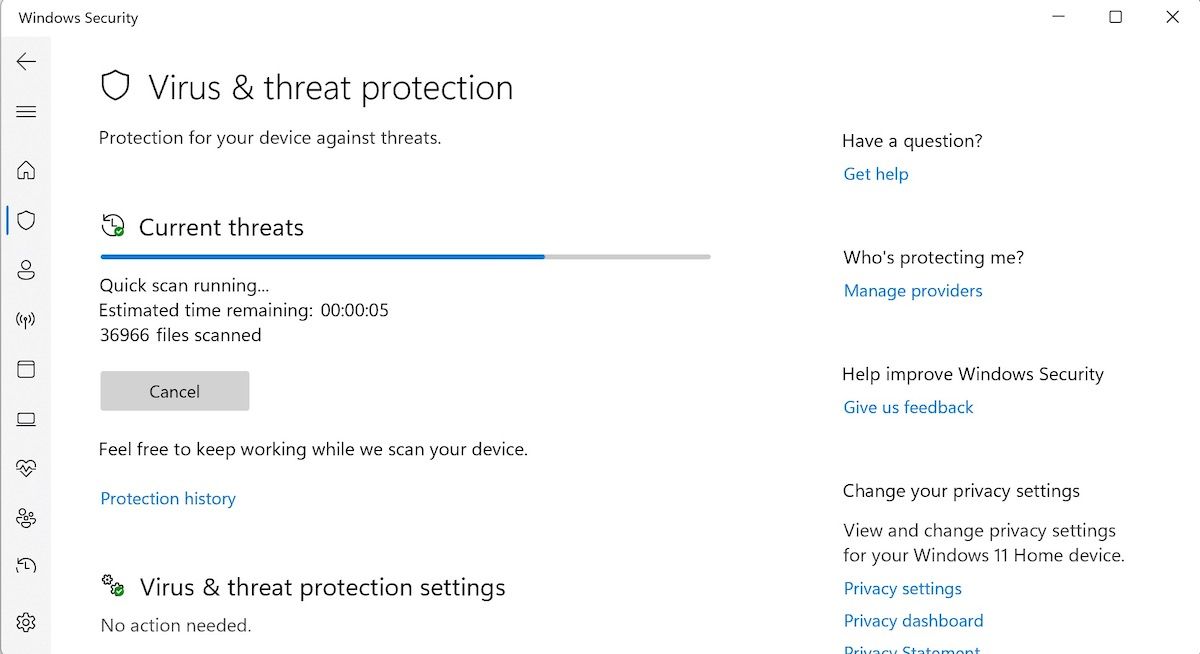Open the Home section in sidebar
The image size is (1200, 654).
(x=26, y=170)
